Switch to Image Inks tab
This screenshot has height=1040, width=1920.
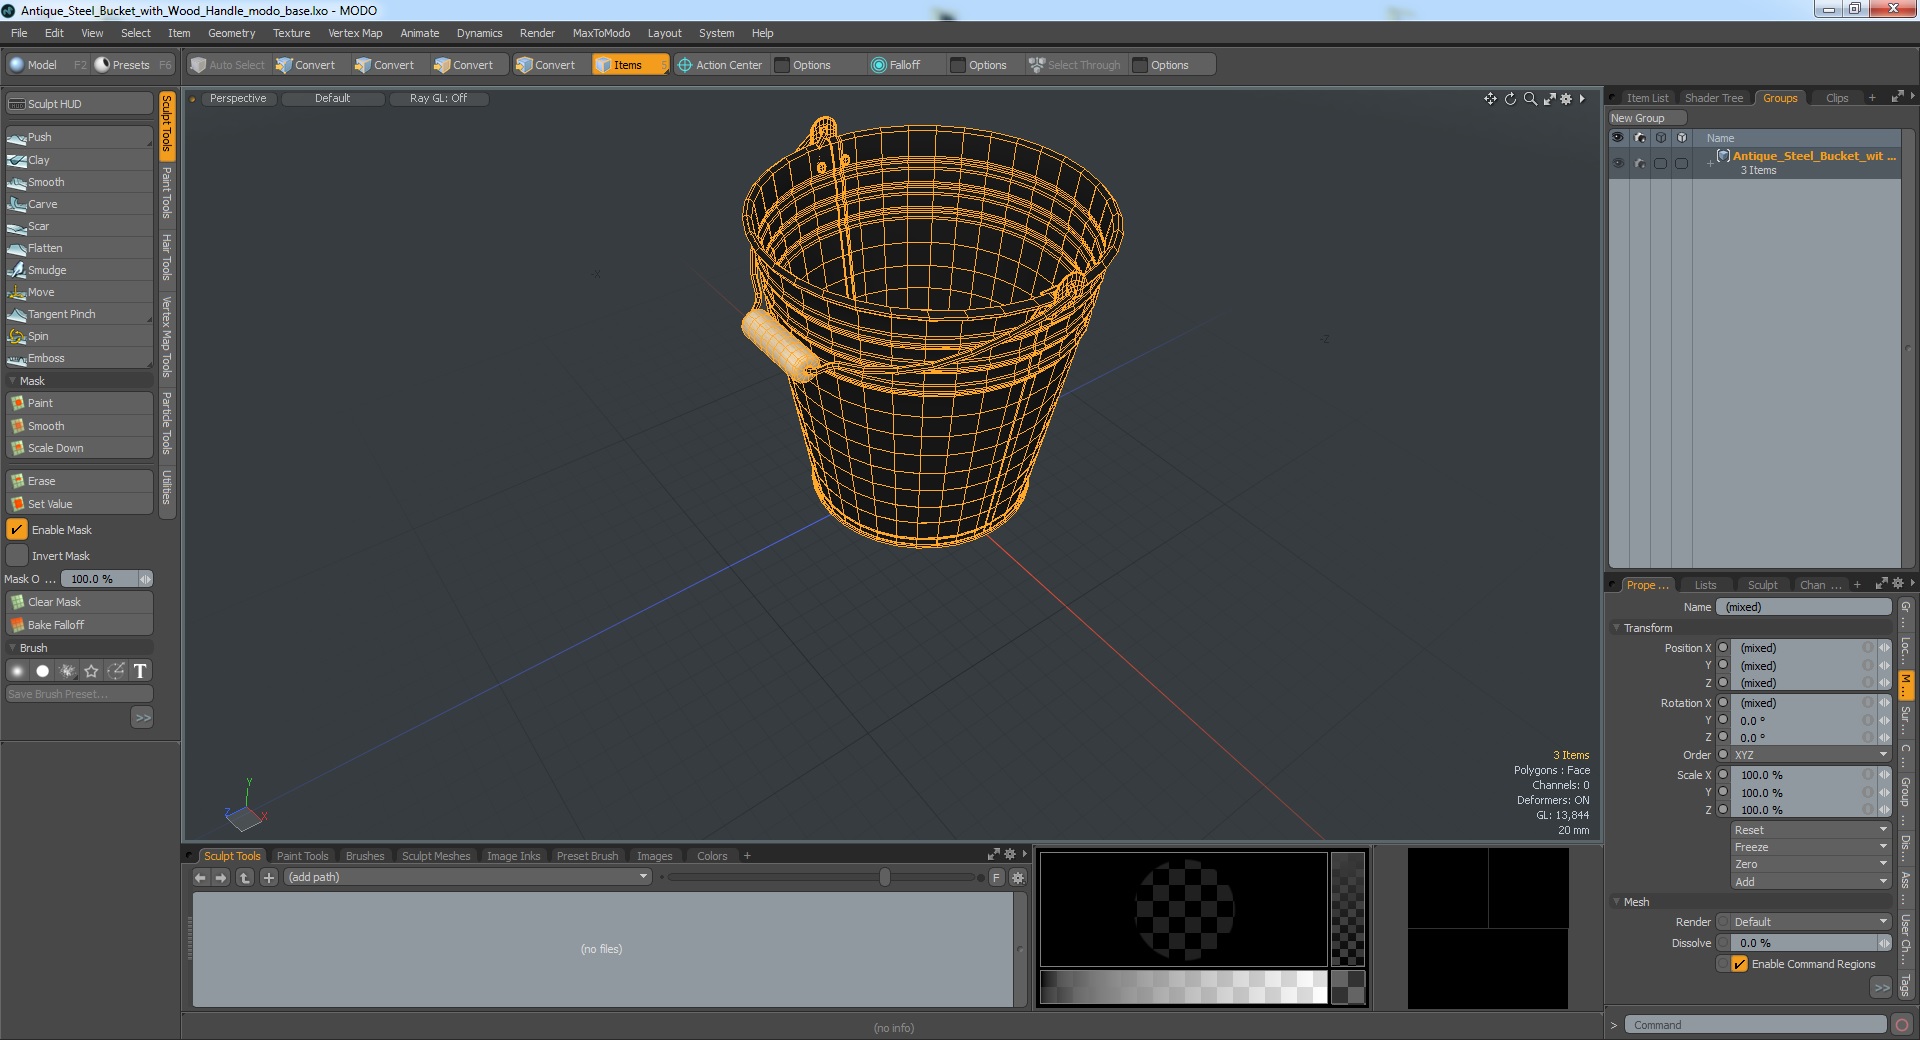pos(513,856)
